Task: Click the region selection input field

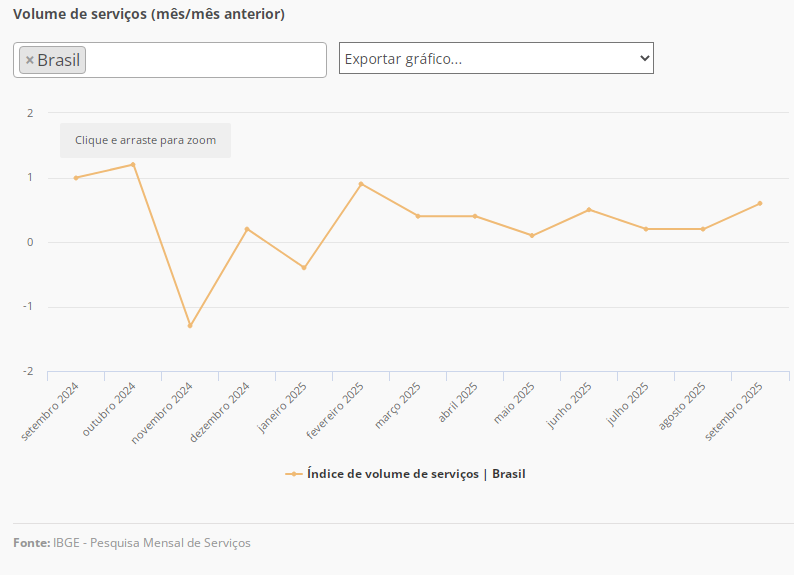Action: [x=205, y=60]
